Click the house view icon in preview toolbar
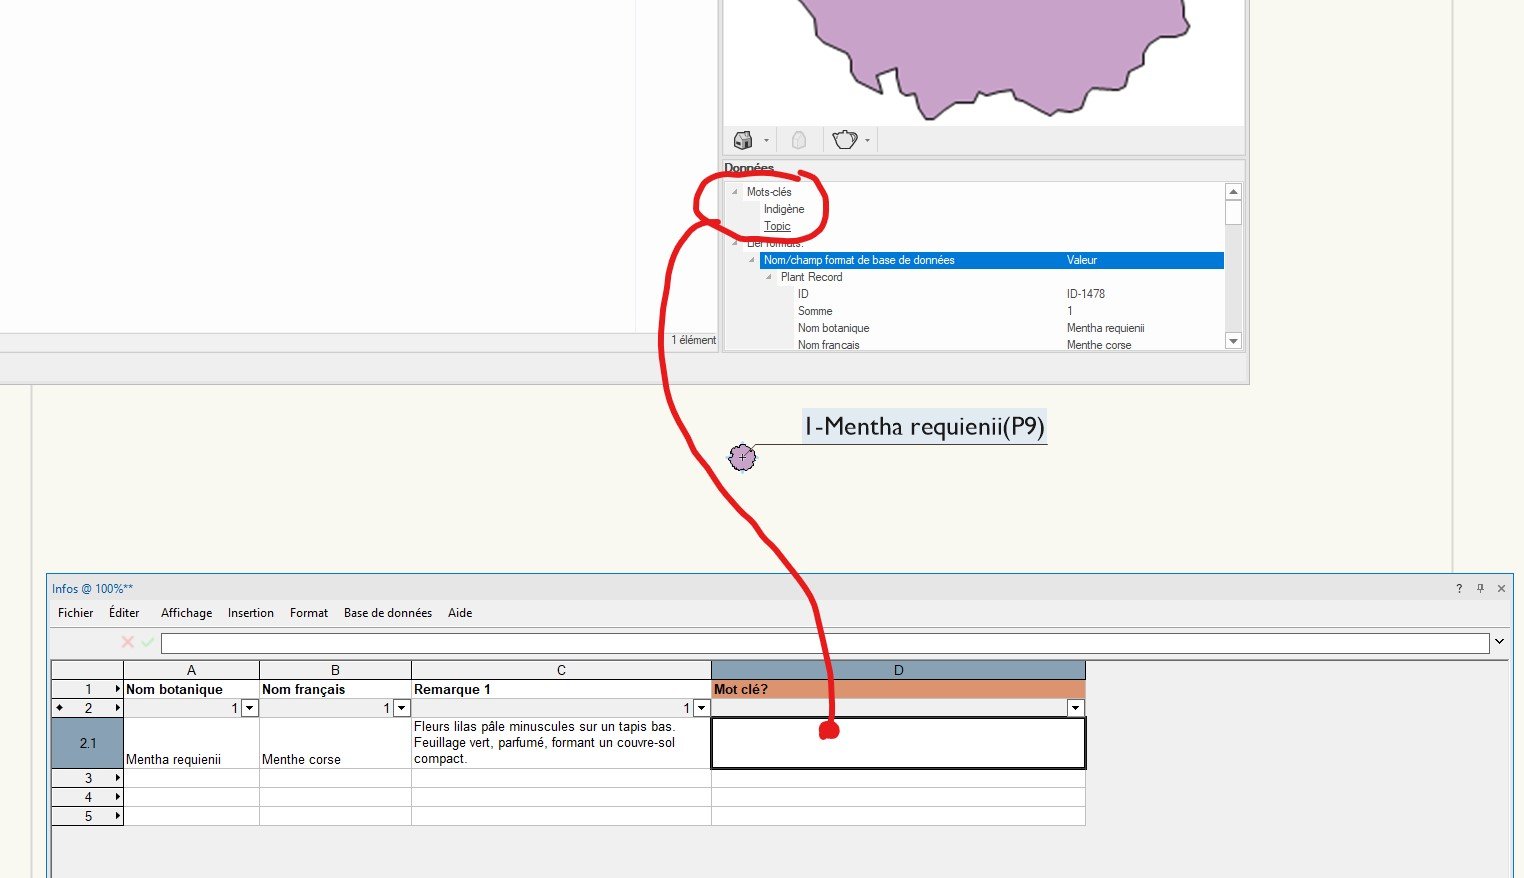 (x=743, y=140)
